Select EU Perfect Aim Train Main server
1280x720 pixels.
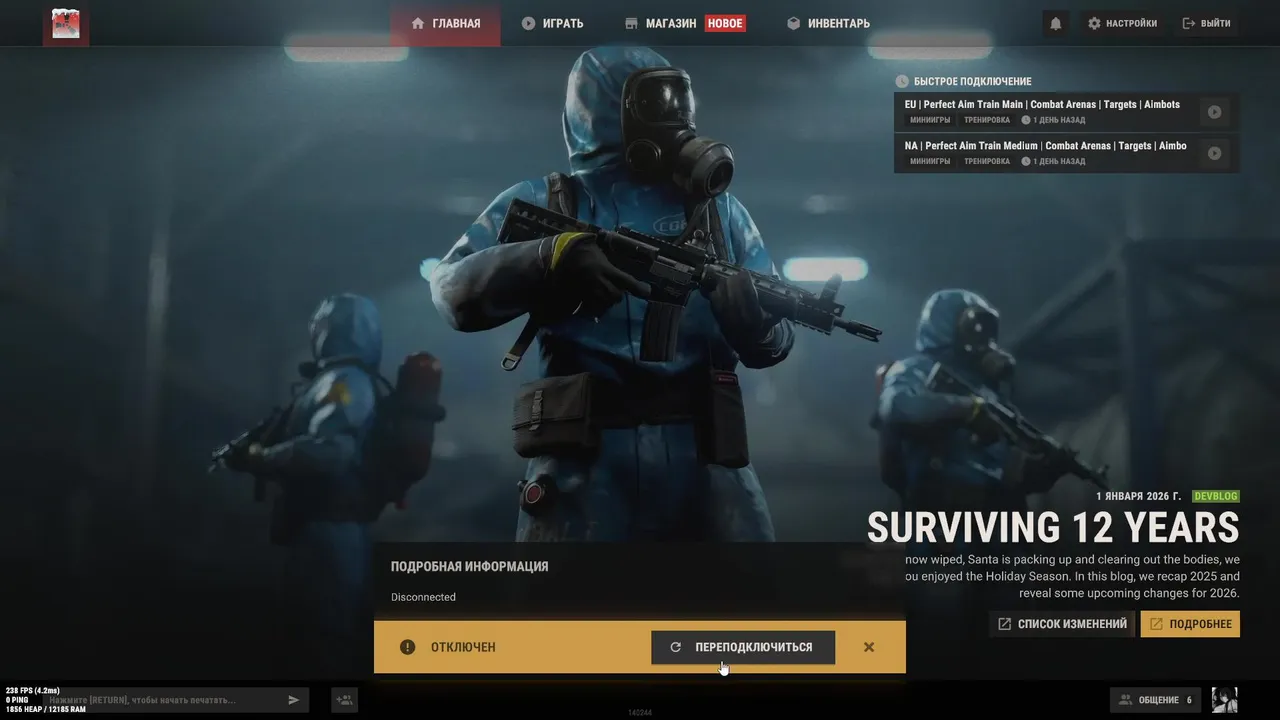1066,112
